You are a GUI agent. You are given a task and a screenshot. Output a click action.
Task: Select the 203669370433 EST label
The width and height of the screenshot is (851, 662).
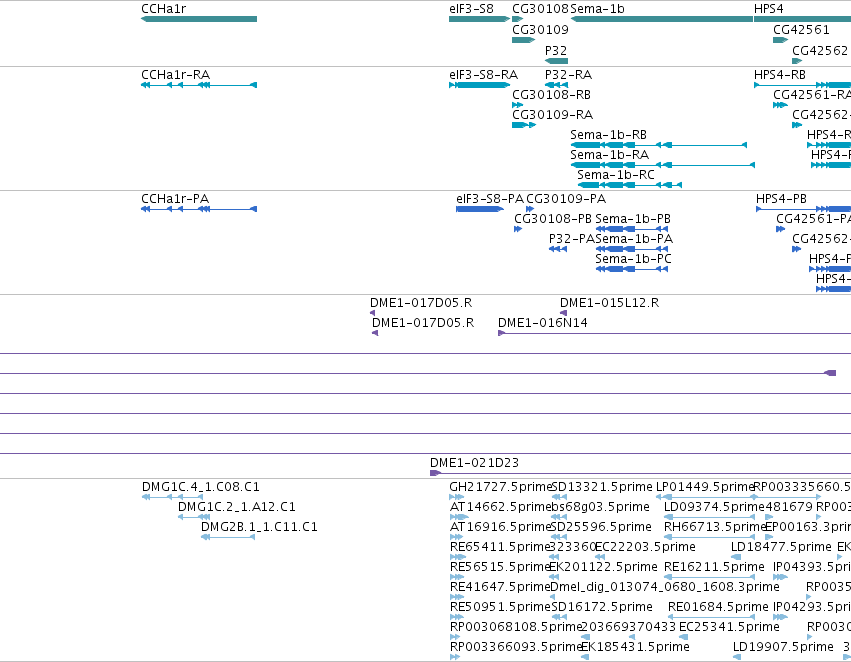tap(628, 627)
